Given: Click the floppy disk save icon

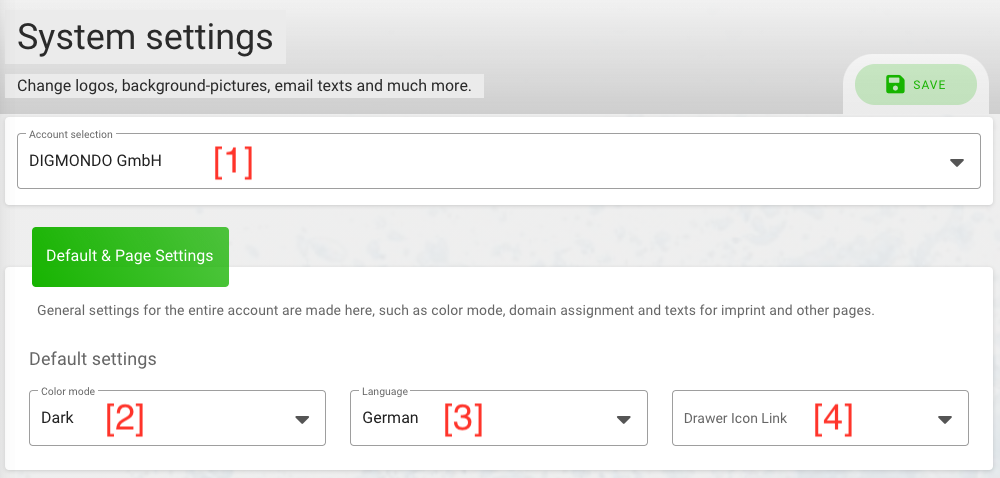Looking at the screenshot, I should pos(895,84).
